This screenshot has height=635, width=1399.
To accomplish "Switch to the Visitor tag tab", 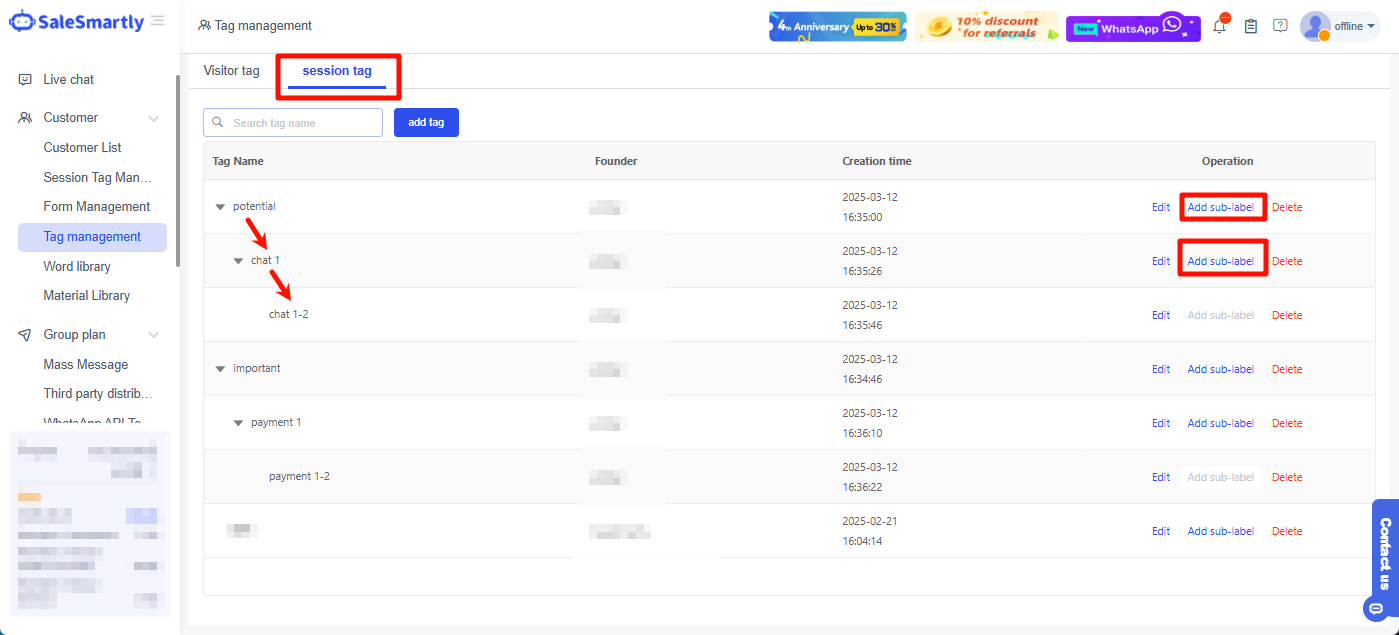I will [x=231, y=71].
